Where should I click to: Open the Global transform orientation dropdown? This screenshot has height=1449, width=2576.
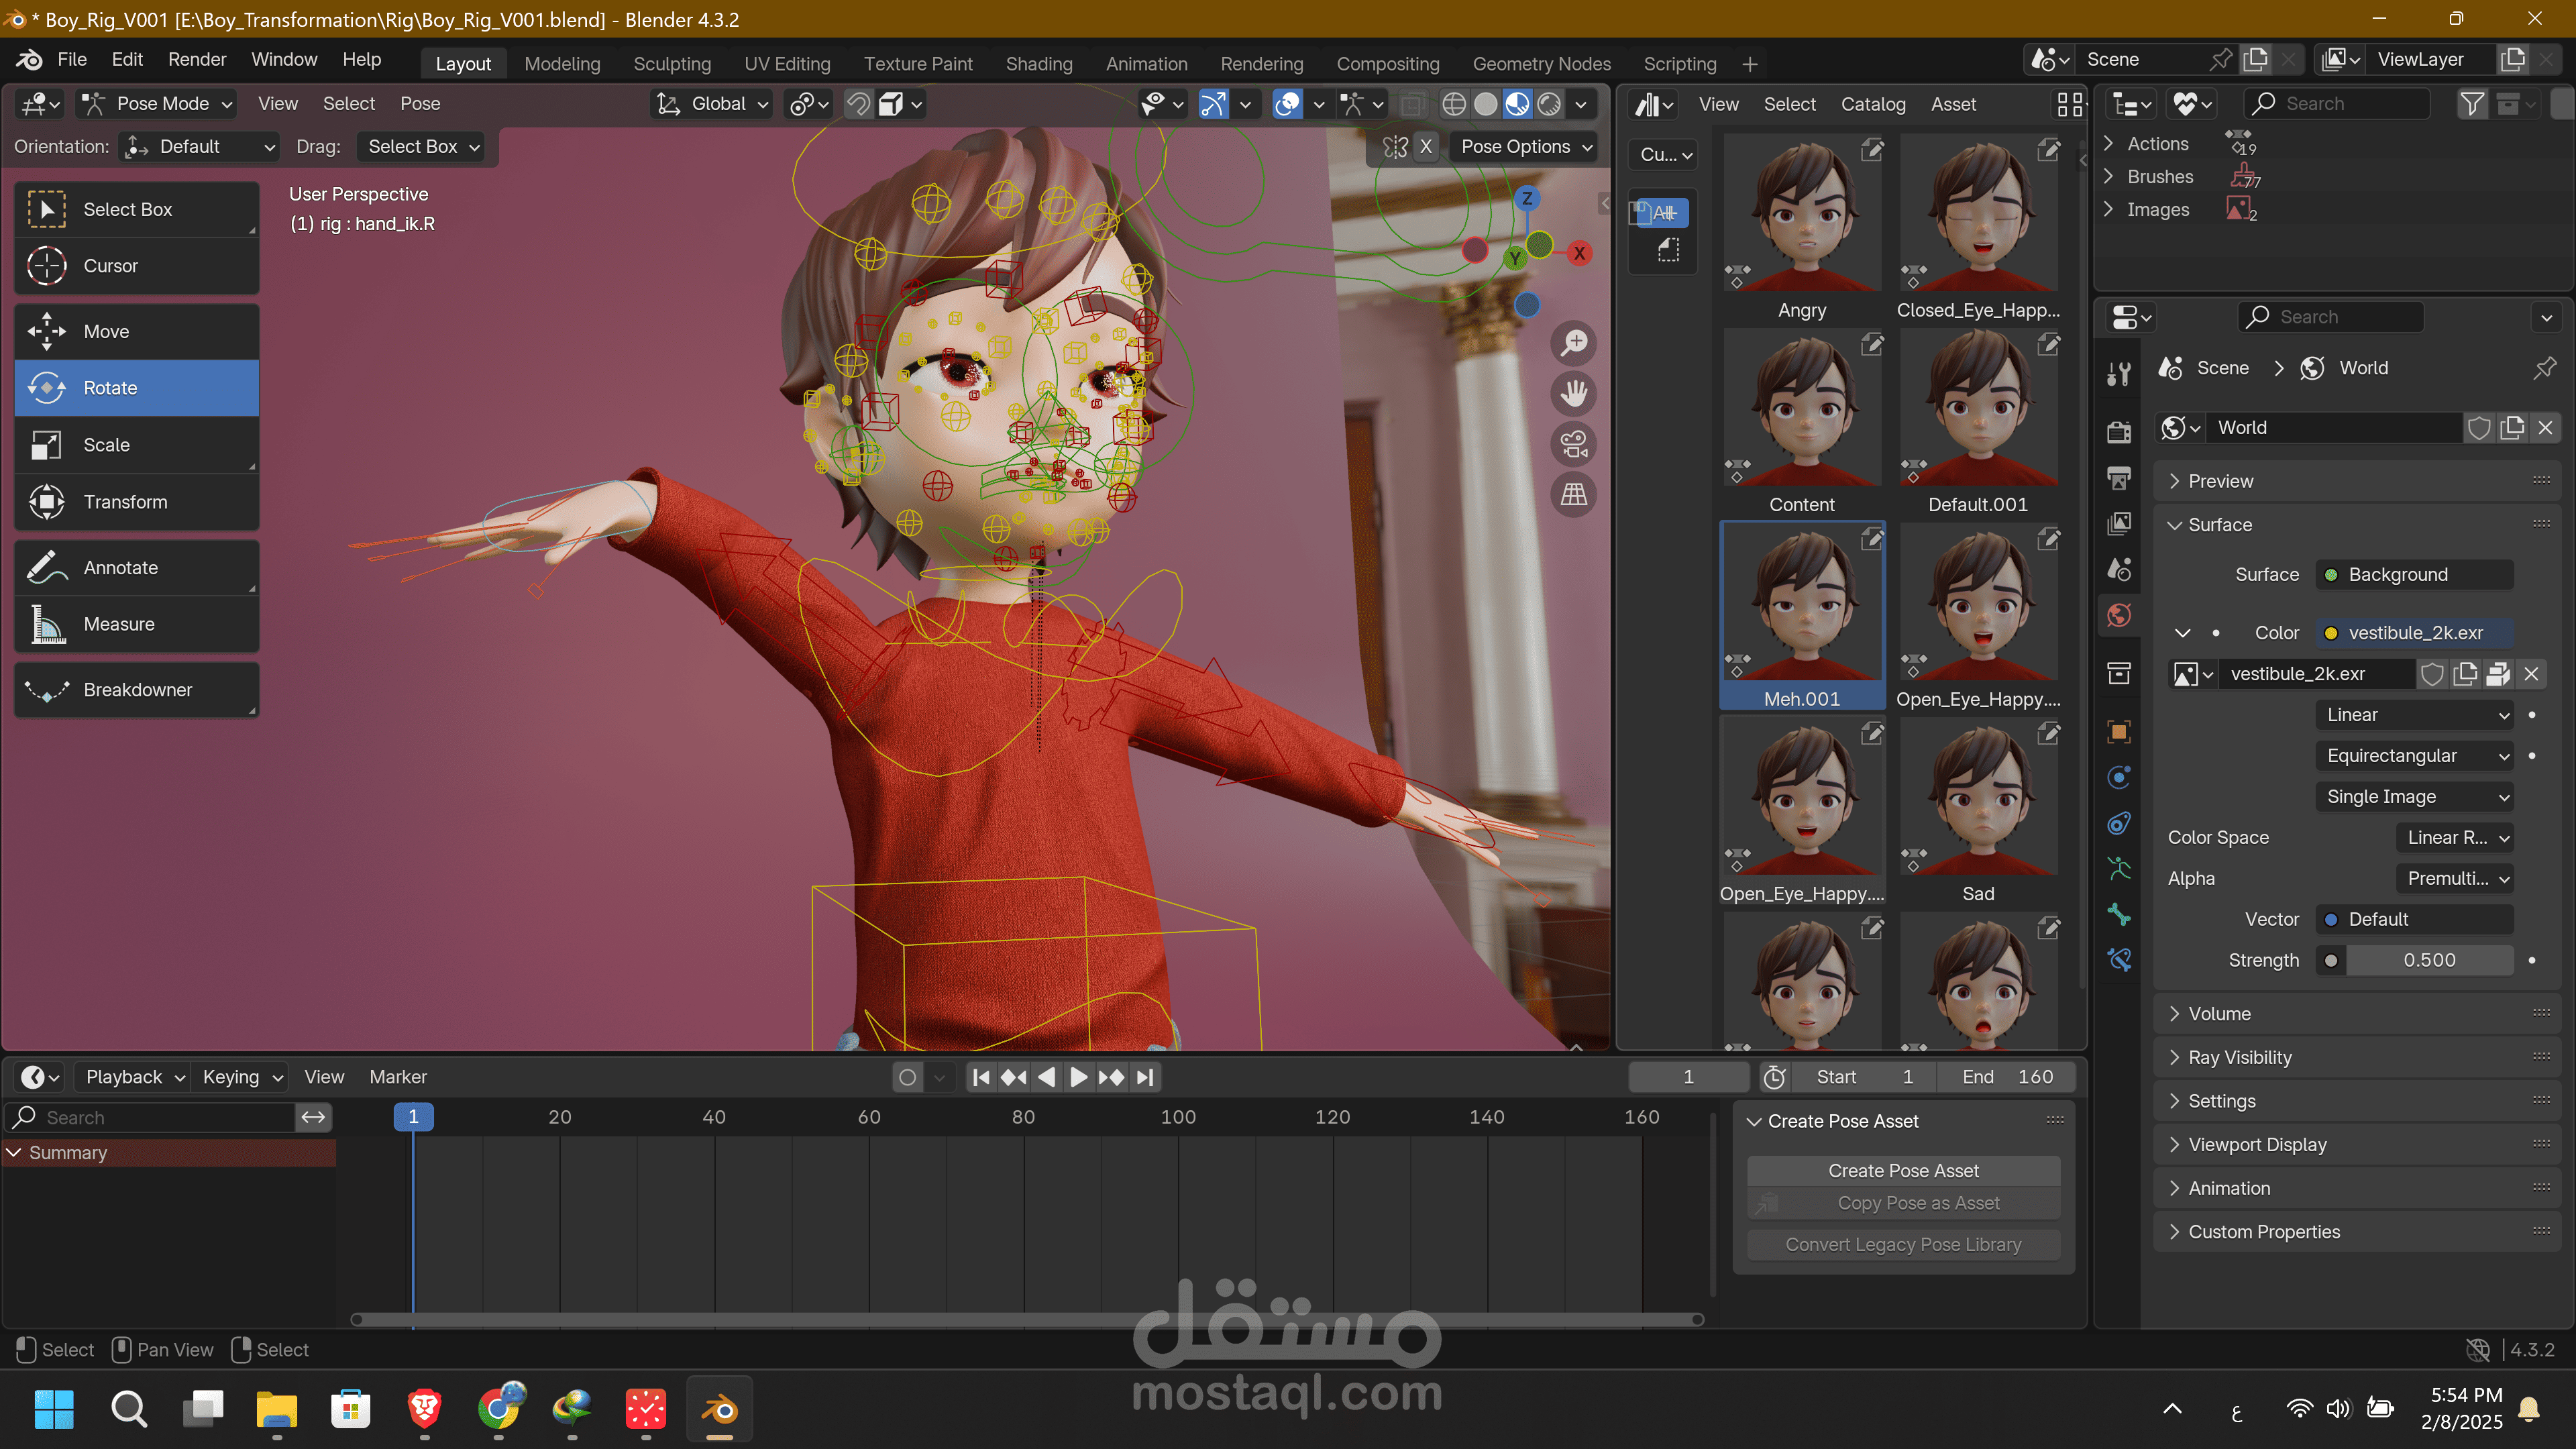click(x=712, y=104)
